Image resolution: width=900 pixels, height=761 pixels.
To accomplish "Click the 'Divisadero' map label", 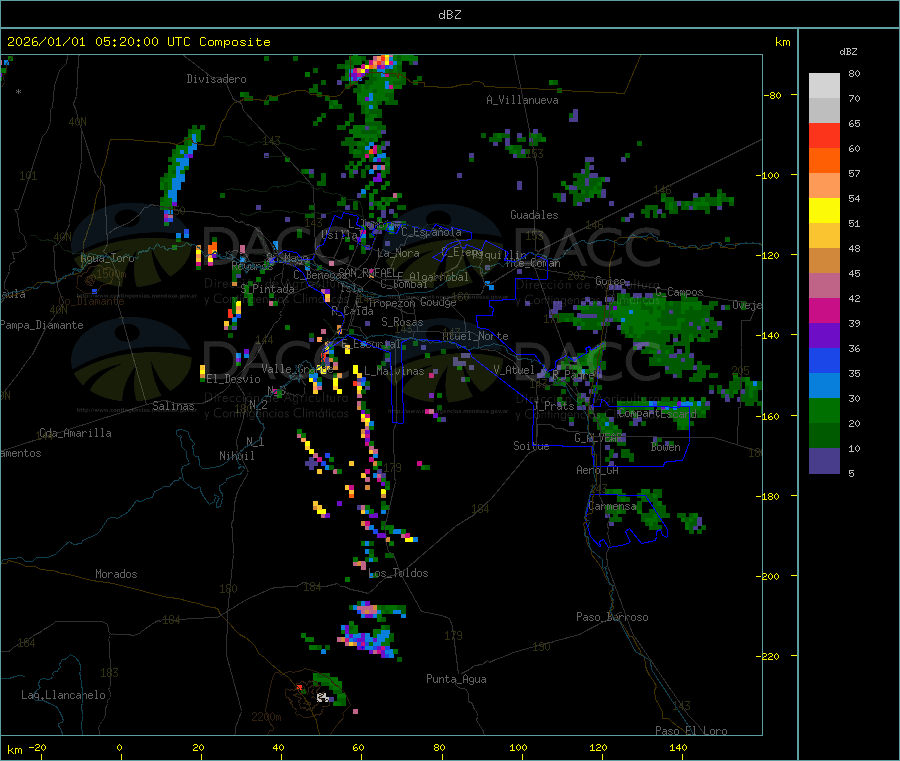I will click(x=216, y=79).
